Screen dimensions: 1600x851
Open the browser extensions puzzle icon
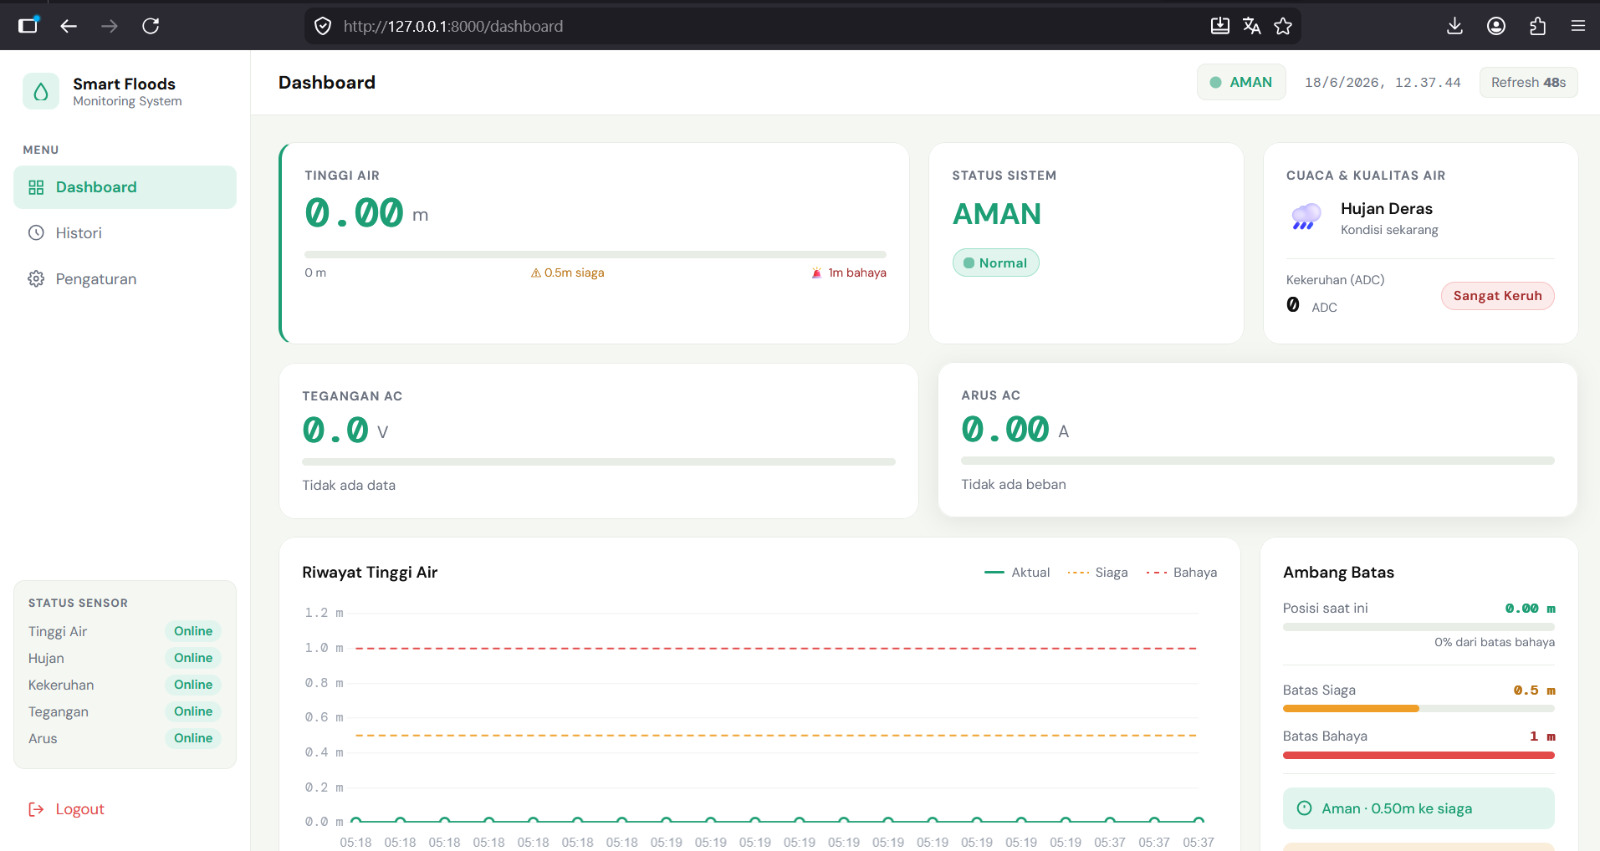pos(1538,26)
